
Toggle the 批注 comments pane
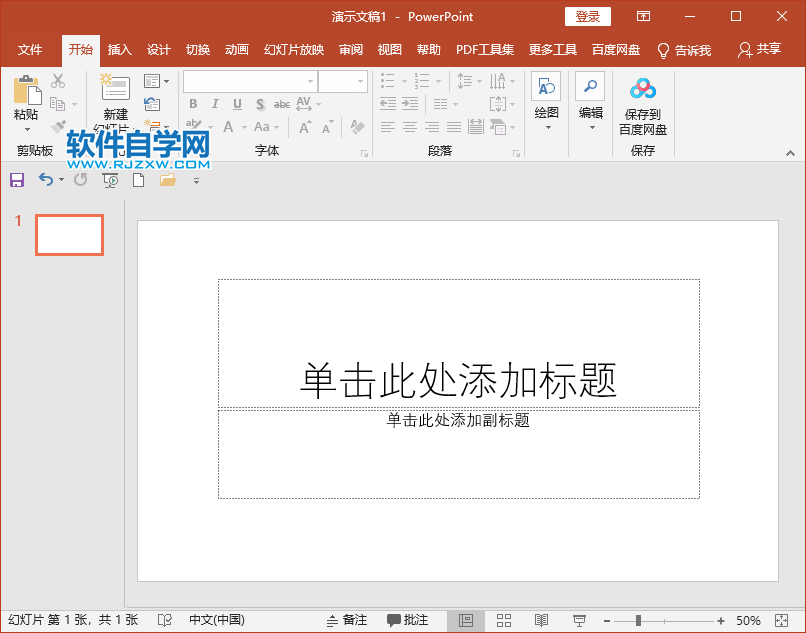pos(404,620)
